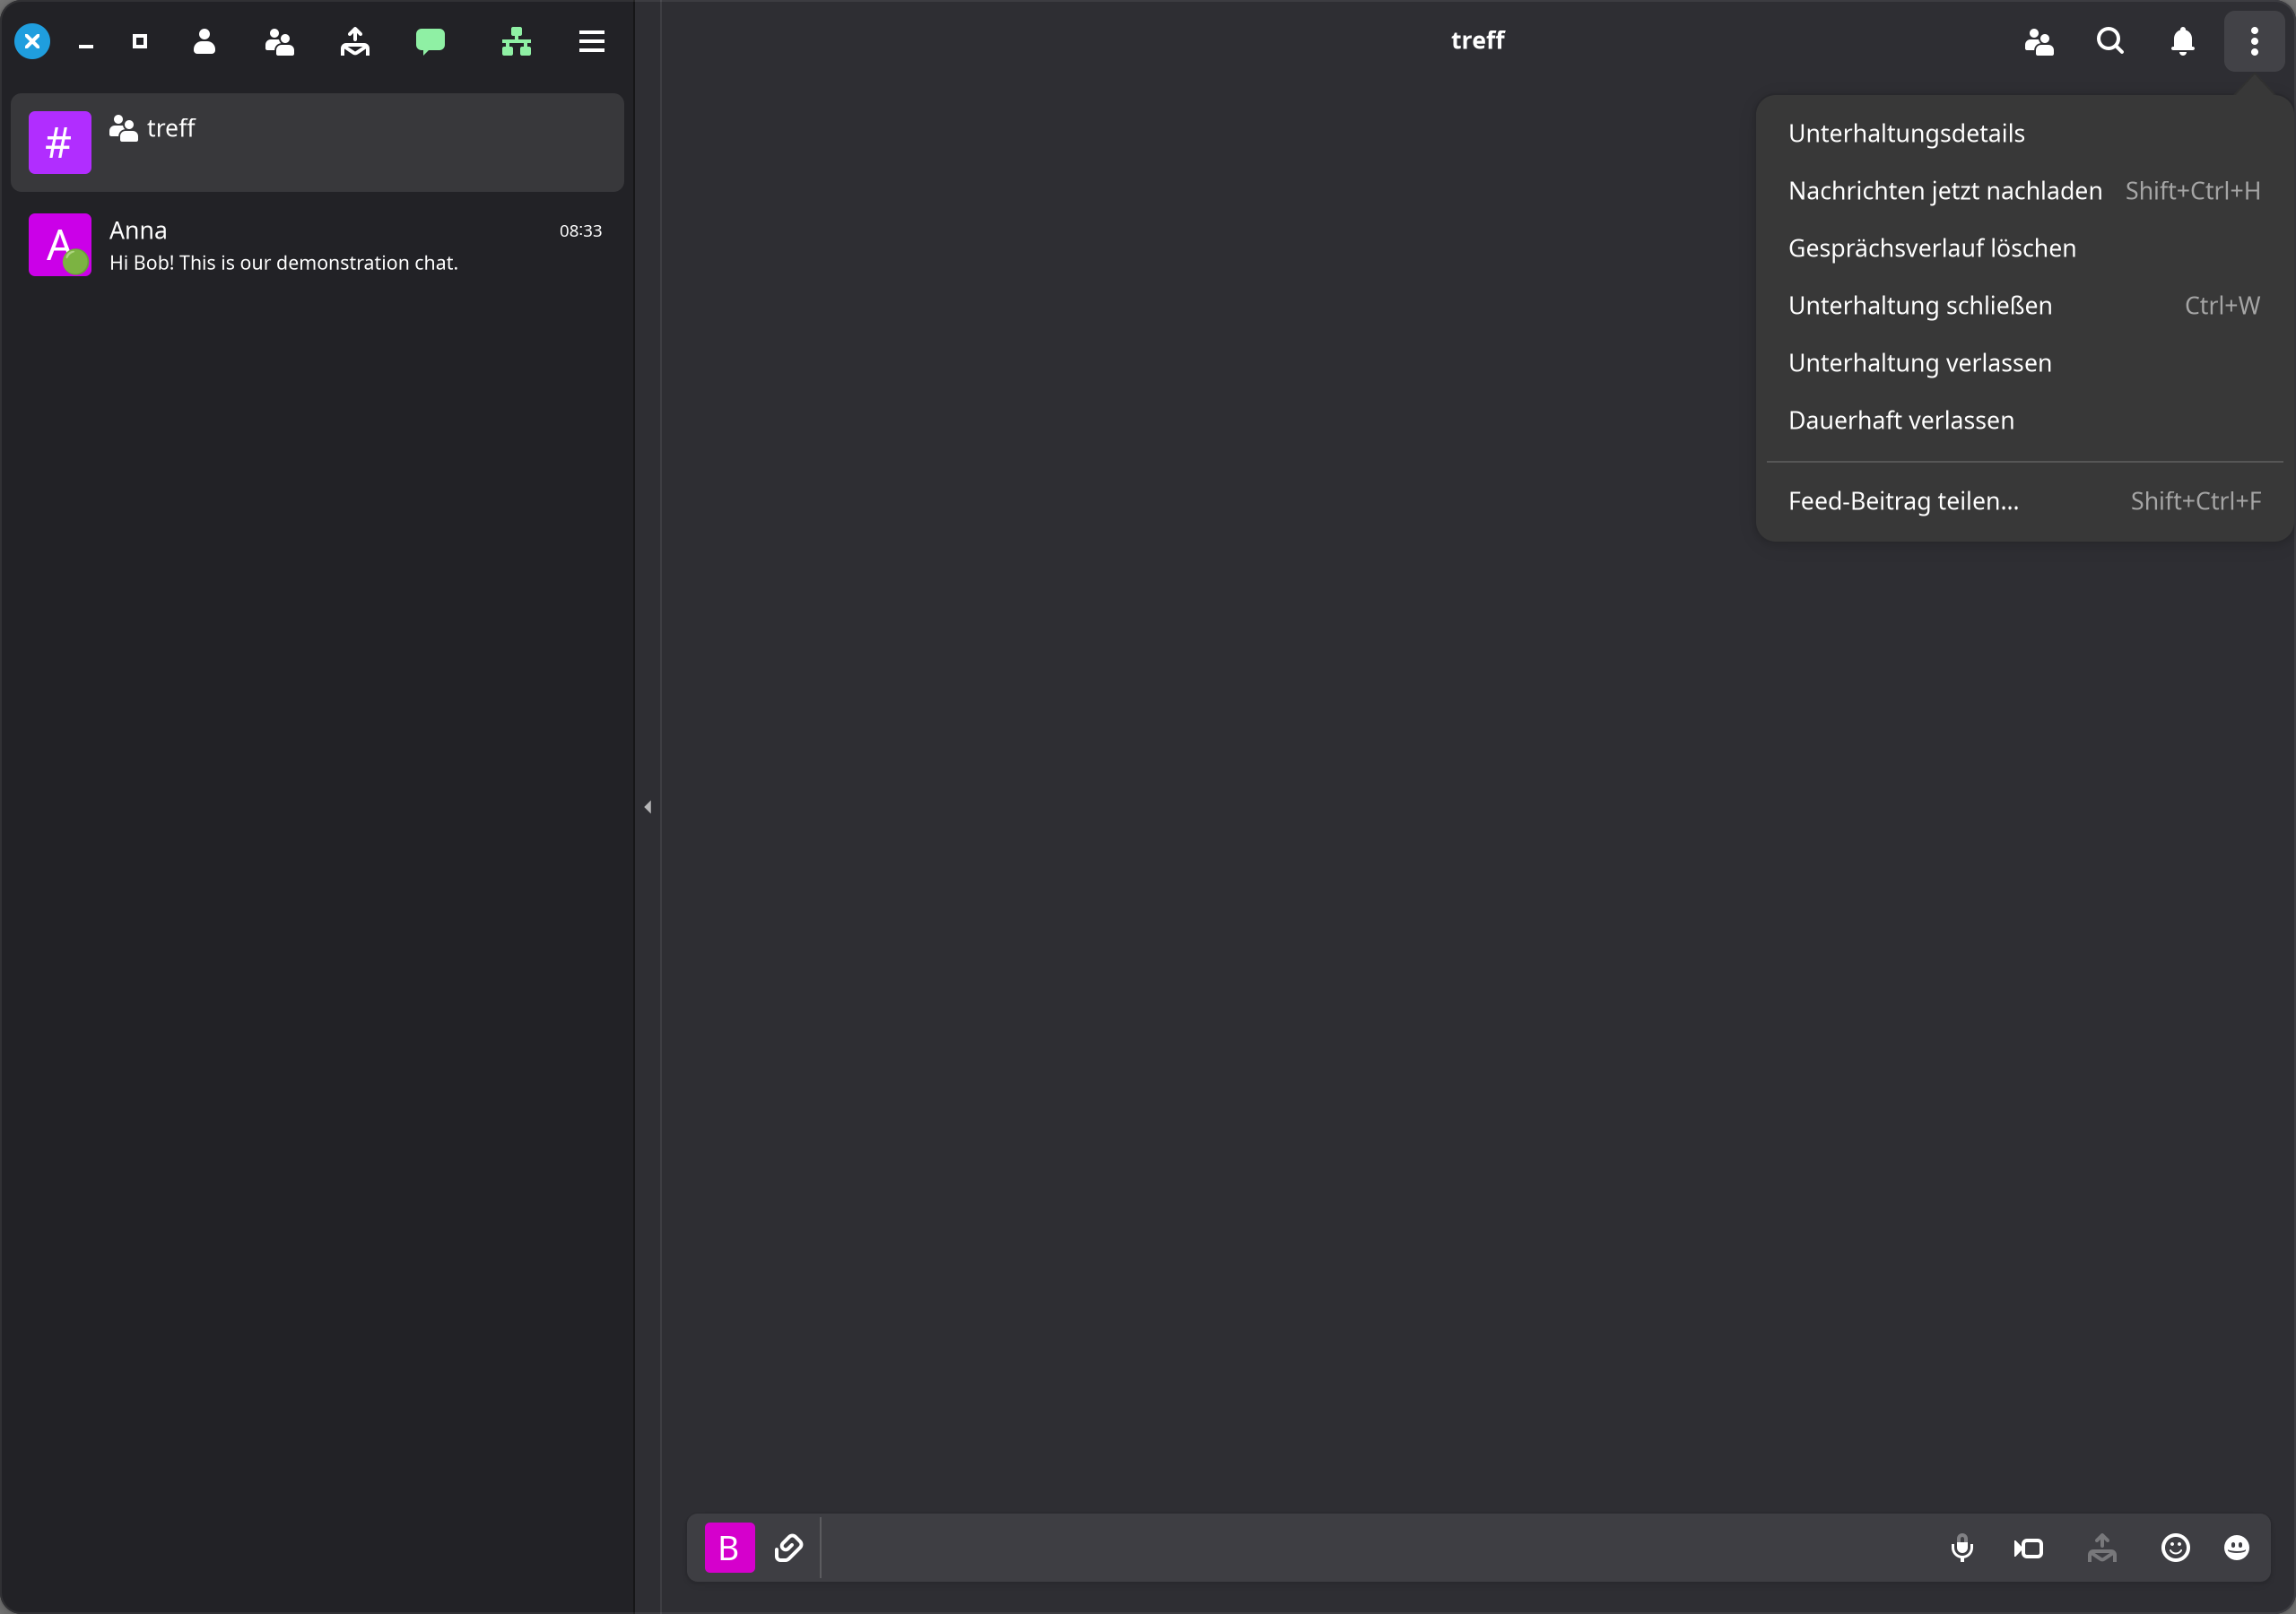Open the outlined smiley emoji picker

[x=2175, y=1548]
